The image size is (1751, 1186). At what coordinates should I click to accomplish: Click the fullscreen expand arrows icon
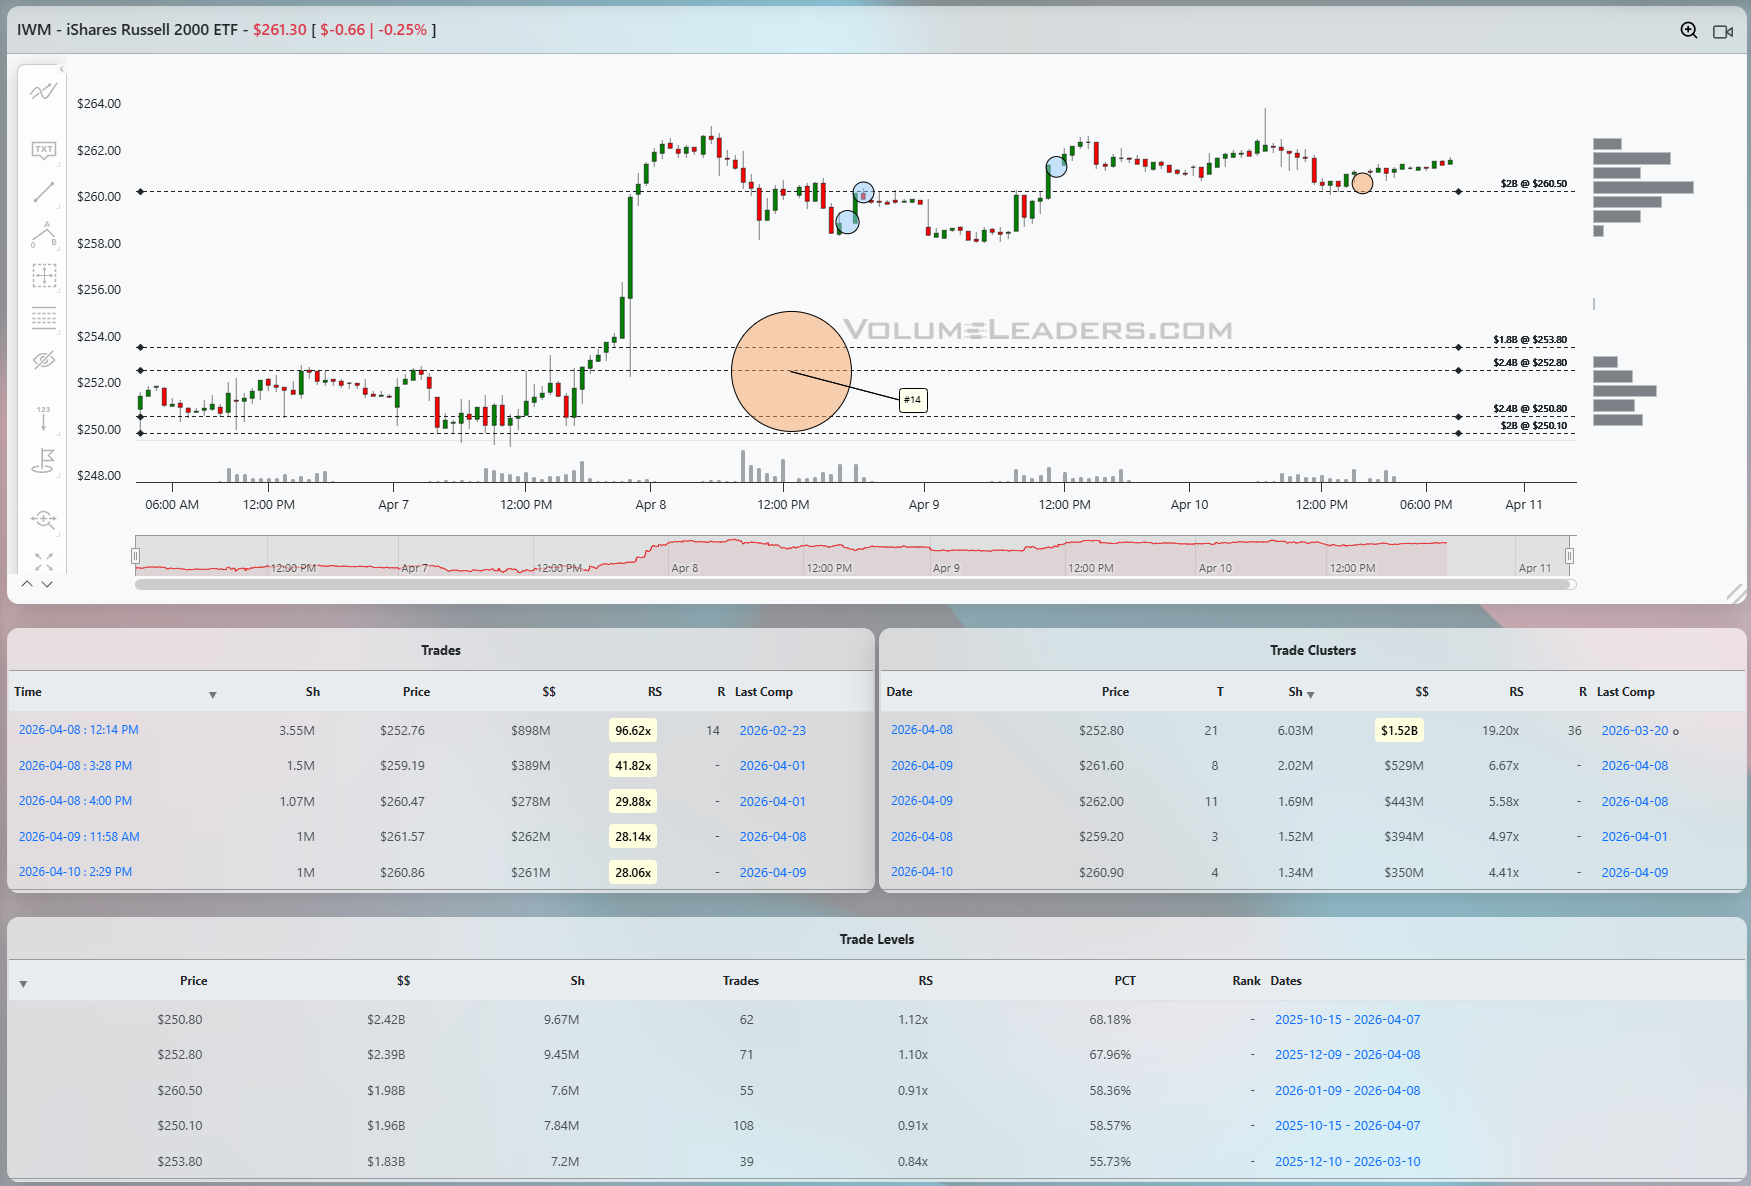(x=43, y=561)
